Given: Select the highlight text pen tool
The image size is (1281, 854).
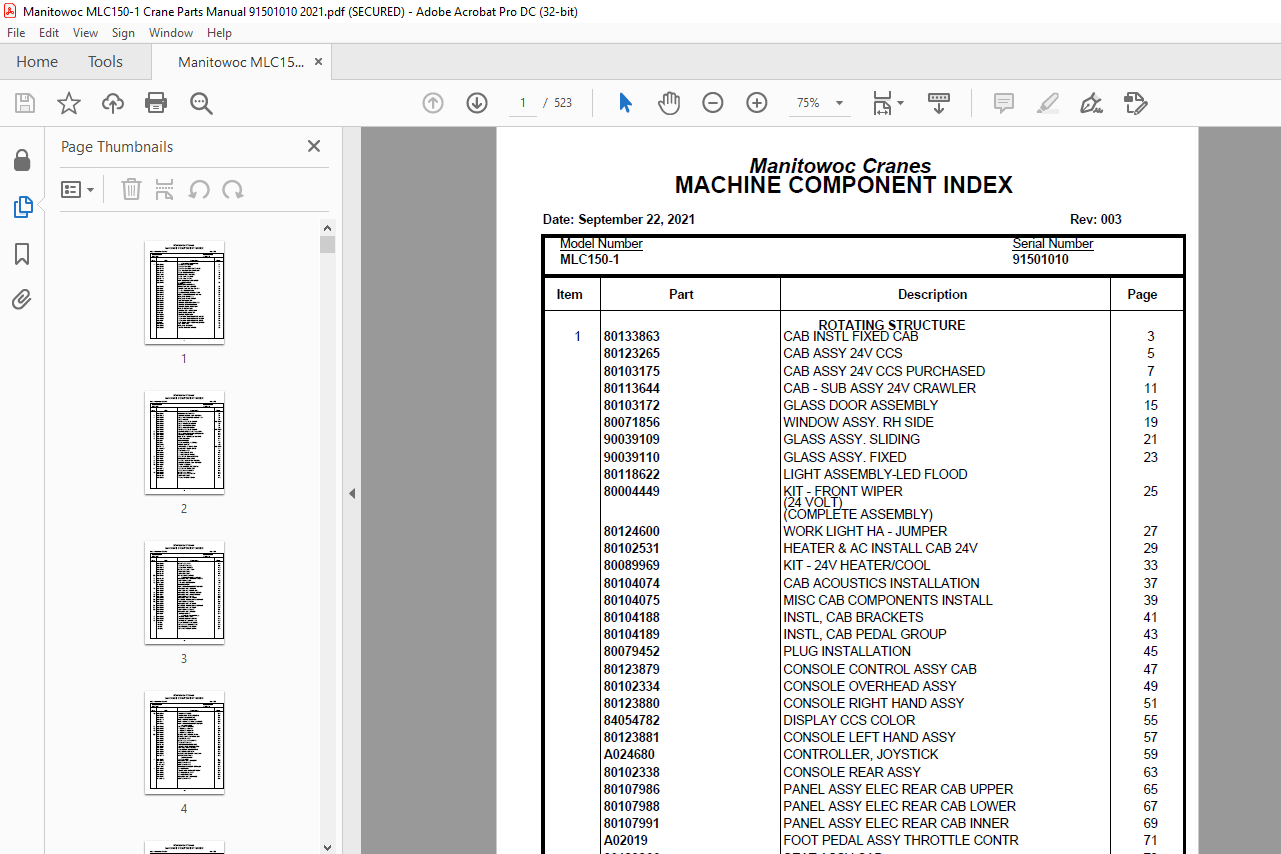Looking at the screenshot, I should click(x=1048, y=103).
